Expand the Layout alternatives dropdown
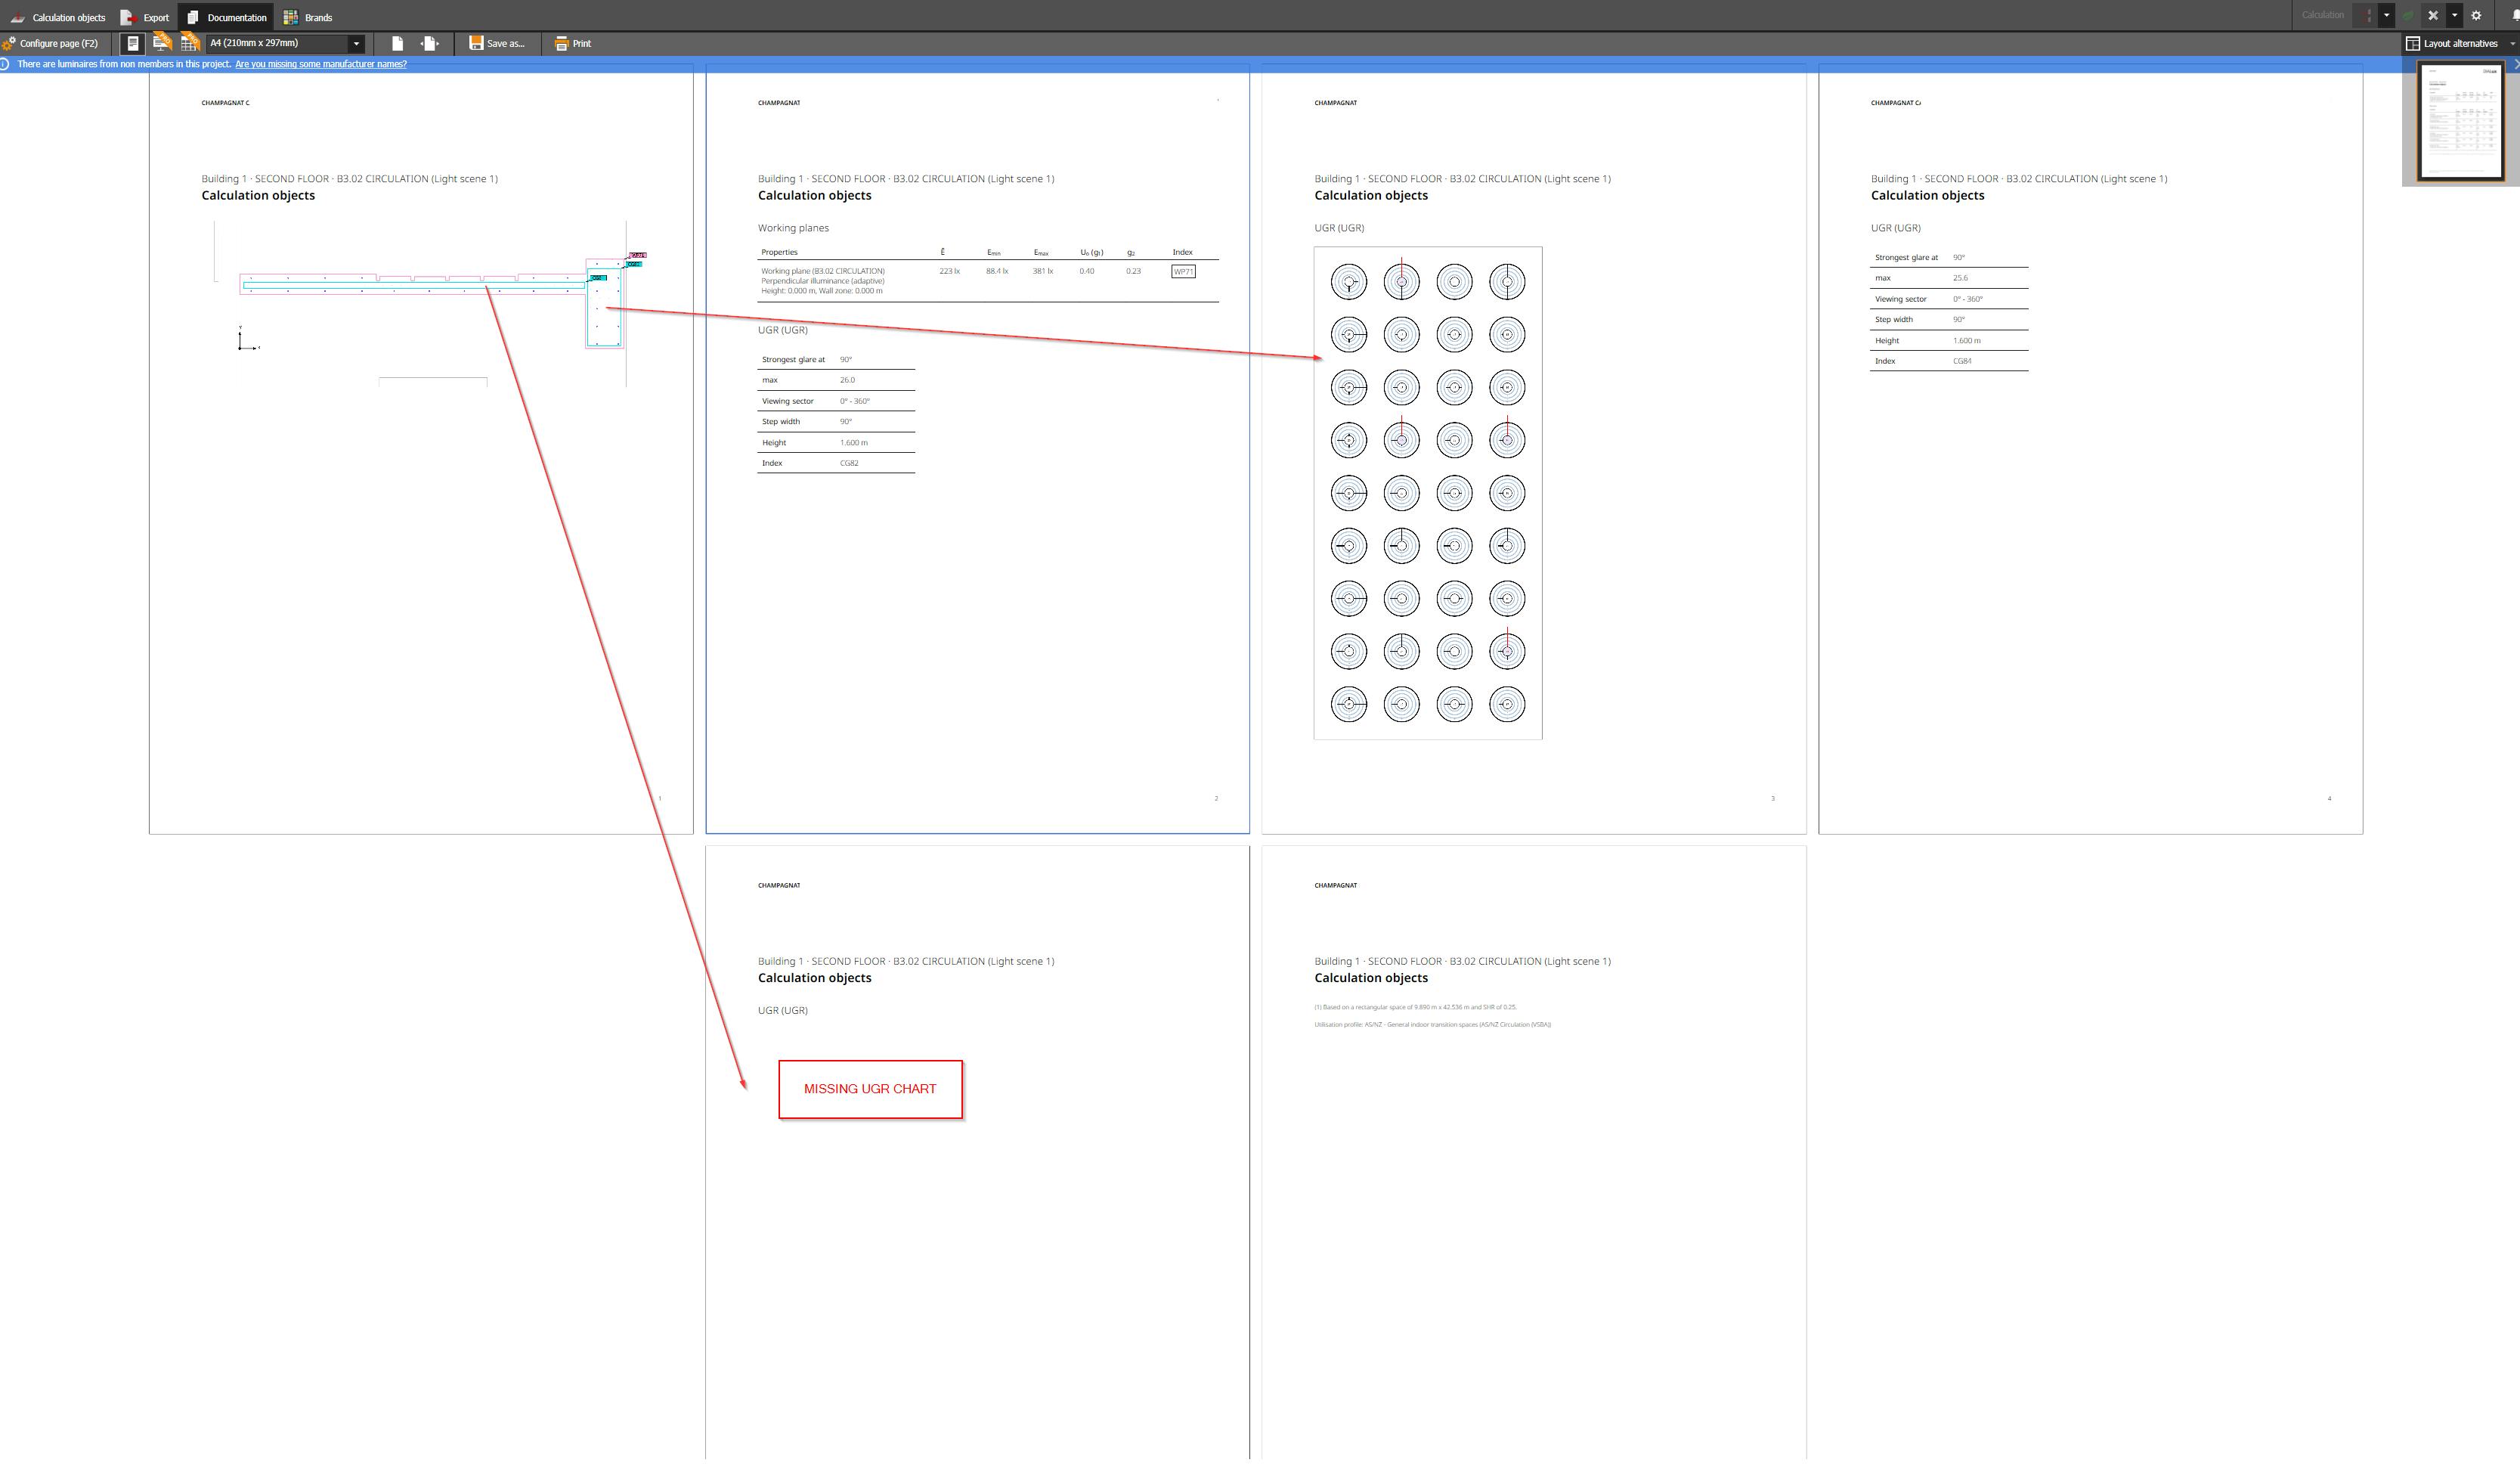Image resolution: width=2520 pixels, height=1472 pixels. click(2512, 43)
